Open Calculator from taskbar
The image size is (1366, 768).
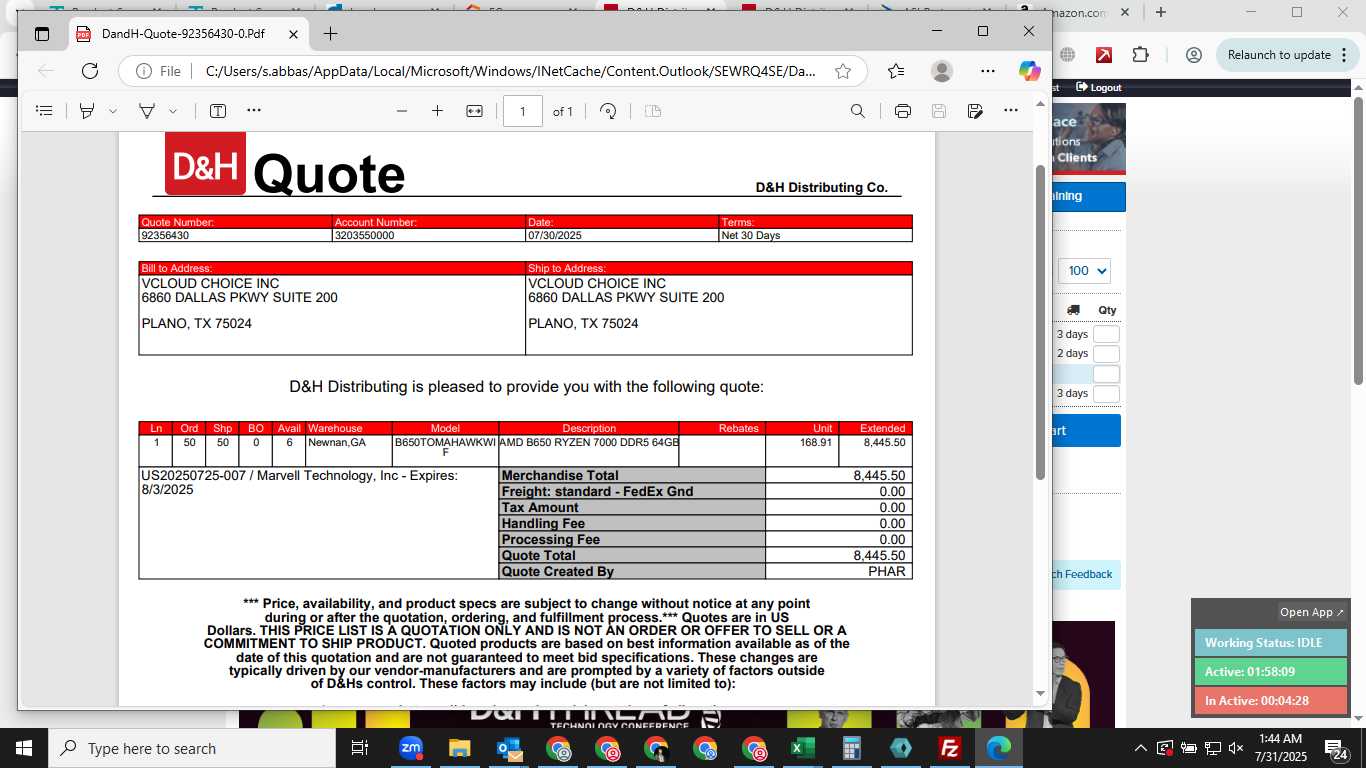851,748
